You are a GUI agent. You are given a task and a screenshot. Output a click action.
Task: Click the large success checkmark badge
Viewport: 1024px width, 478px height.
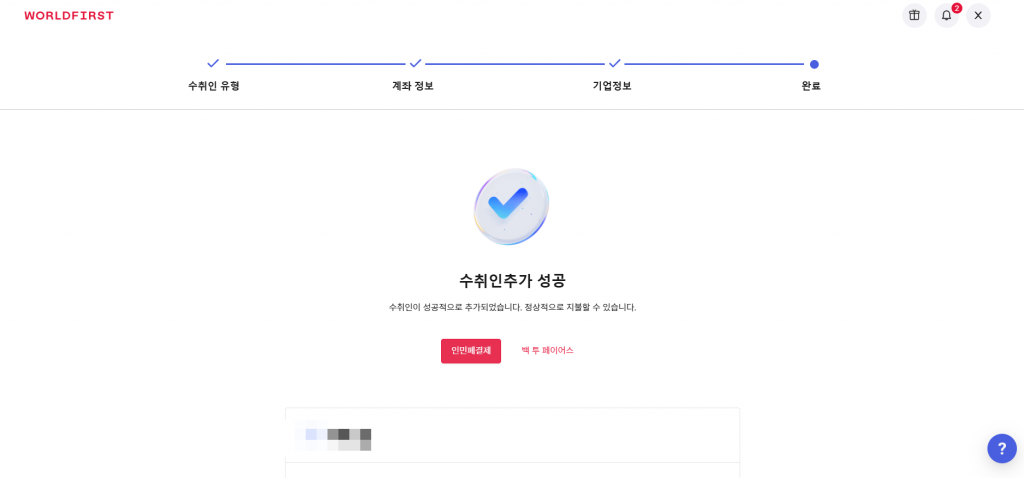[x=511, y=207]
